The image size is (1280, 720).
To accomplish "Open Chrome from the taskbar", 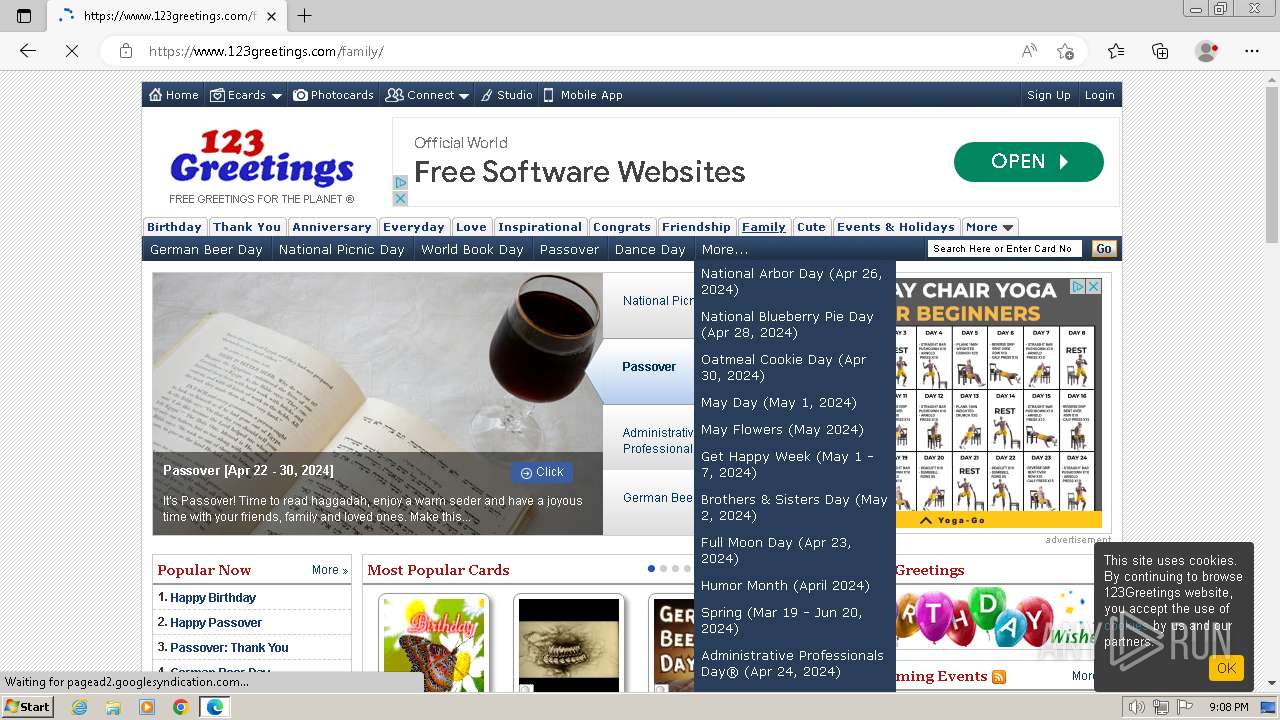I will click(180, 707).
